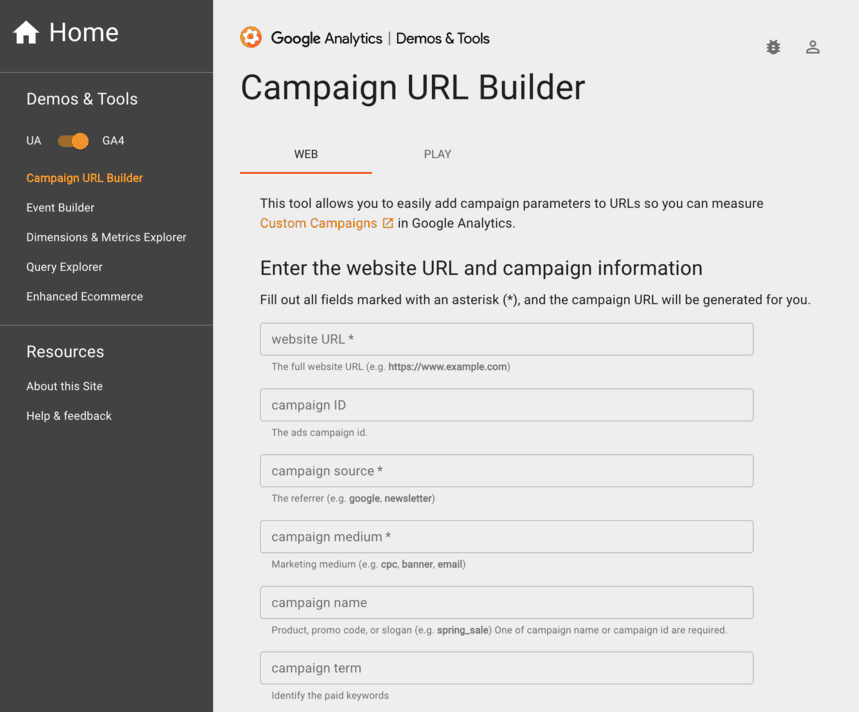Focus the campaign medium field
The width and height of the screenshot is (859, 712).
507,536
